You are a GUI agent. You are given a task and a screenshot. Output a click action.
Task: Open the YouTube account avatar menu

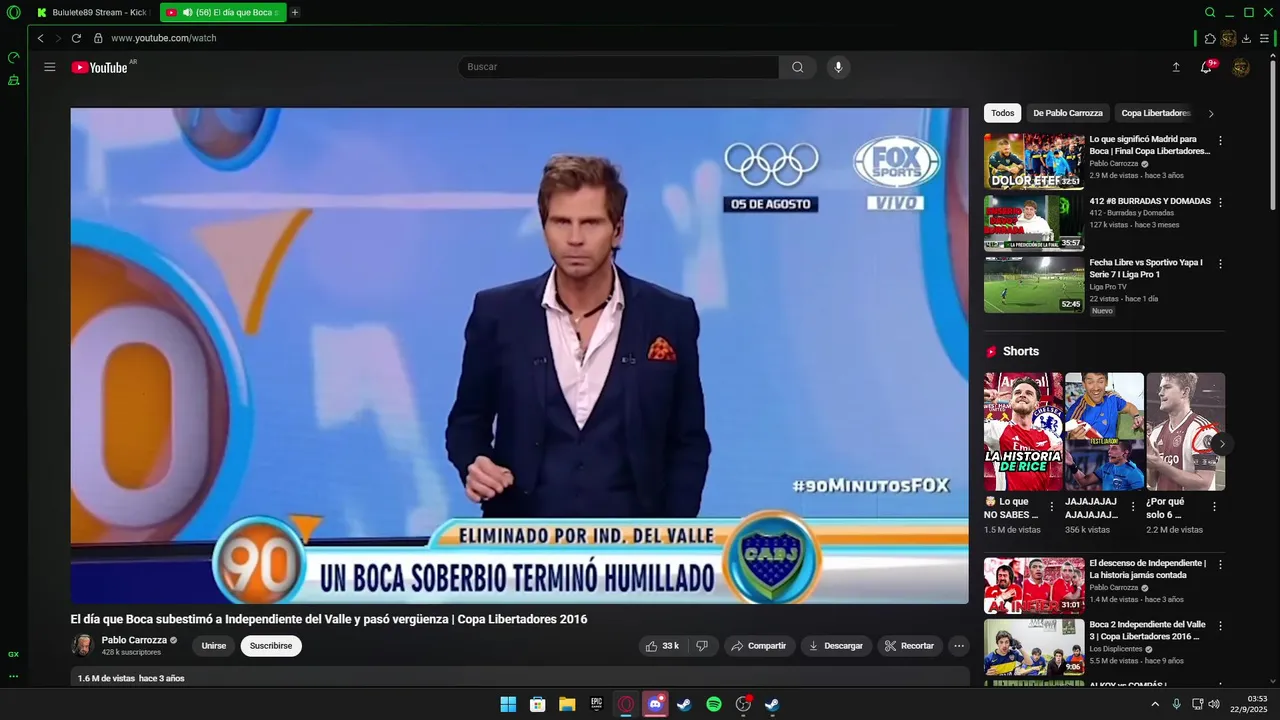(1241, 67)
